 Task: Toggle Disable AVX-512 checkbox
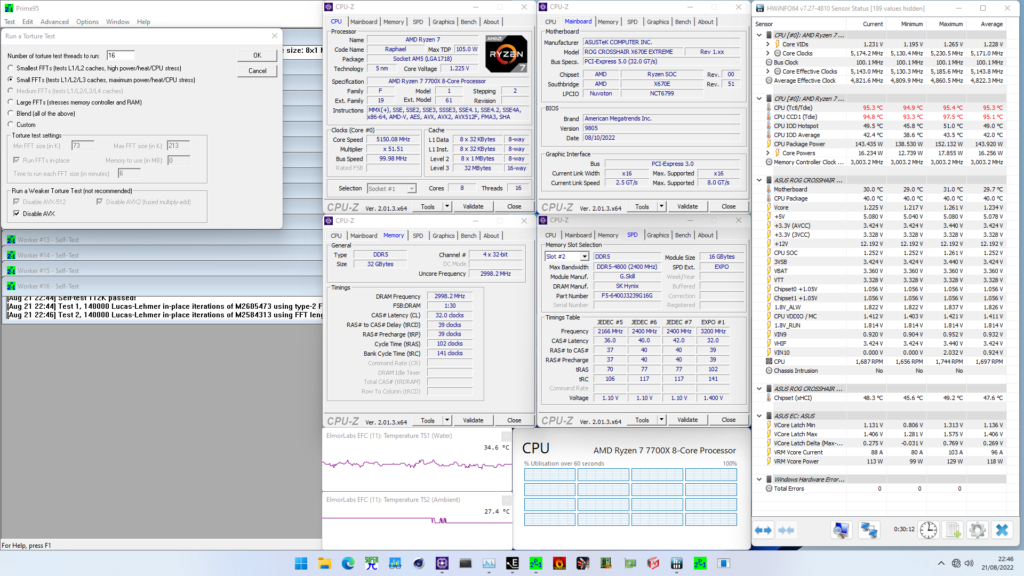tap(16, 202)
